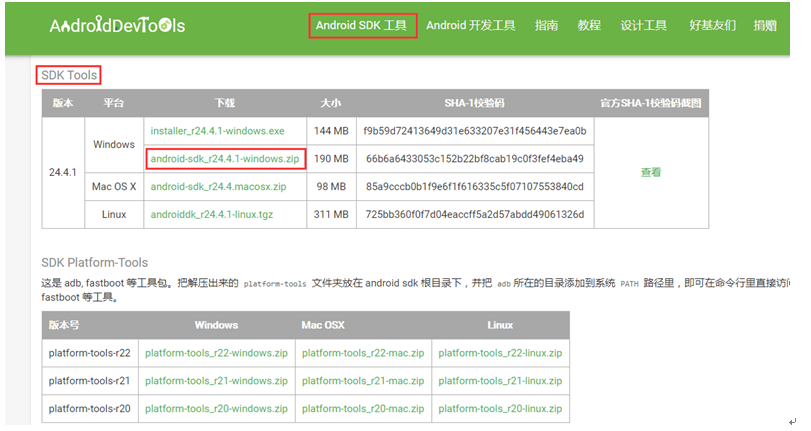Image resolution: width=811 pixels, height=431 pixels.
Task: Click the Linux platform cell in SDK Tools
Action: click(x=114, y=214)
